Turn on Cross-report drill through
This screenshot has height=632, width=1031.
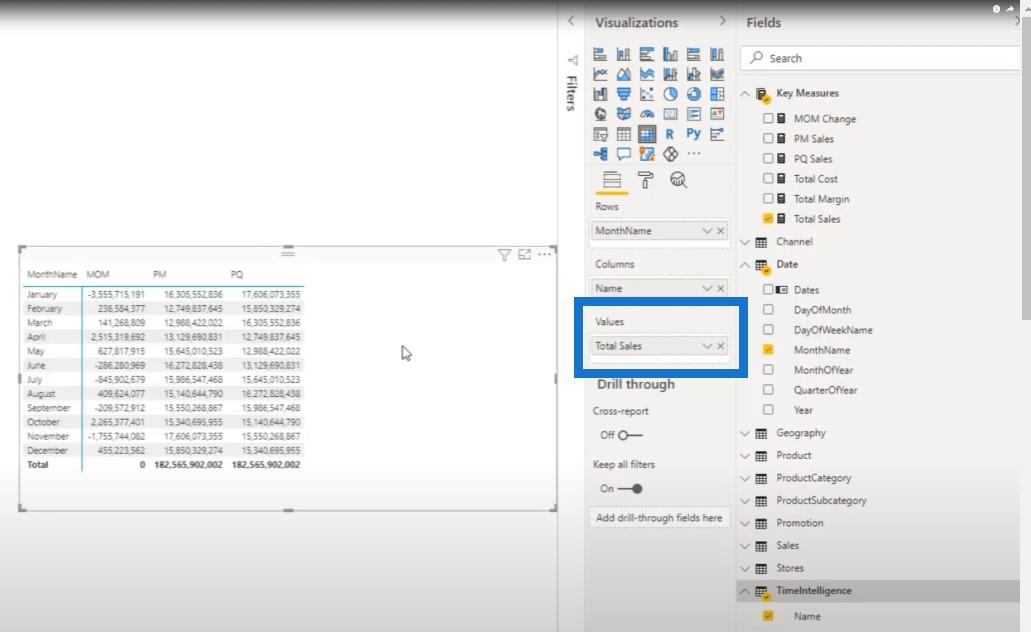click(x=630, y=435)
